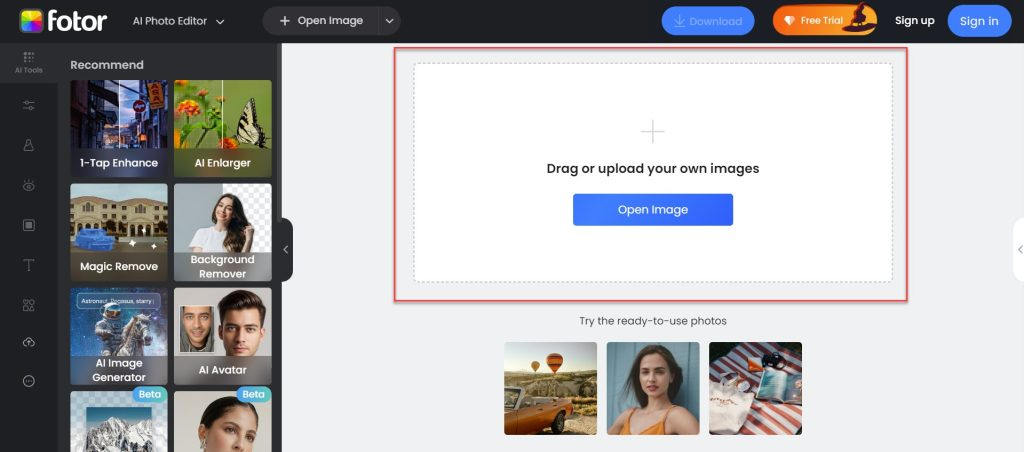Choose the Magic Remove tool
The height and width of the screenshot is (452, 1024).
(119, 233)
